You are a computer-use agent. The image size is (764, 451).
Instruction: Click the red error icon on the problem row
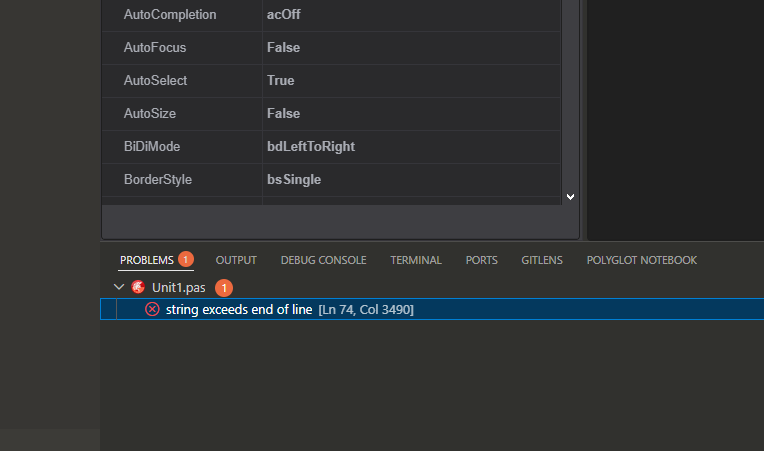pyautogui.click(x=152, y=309)
